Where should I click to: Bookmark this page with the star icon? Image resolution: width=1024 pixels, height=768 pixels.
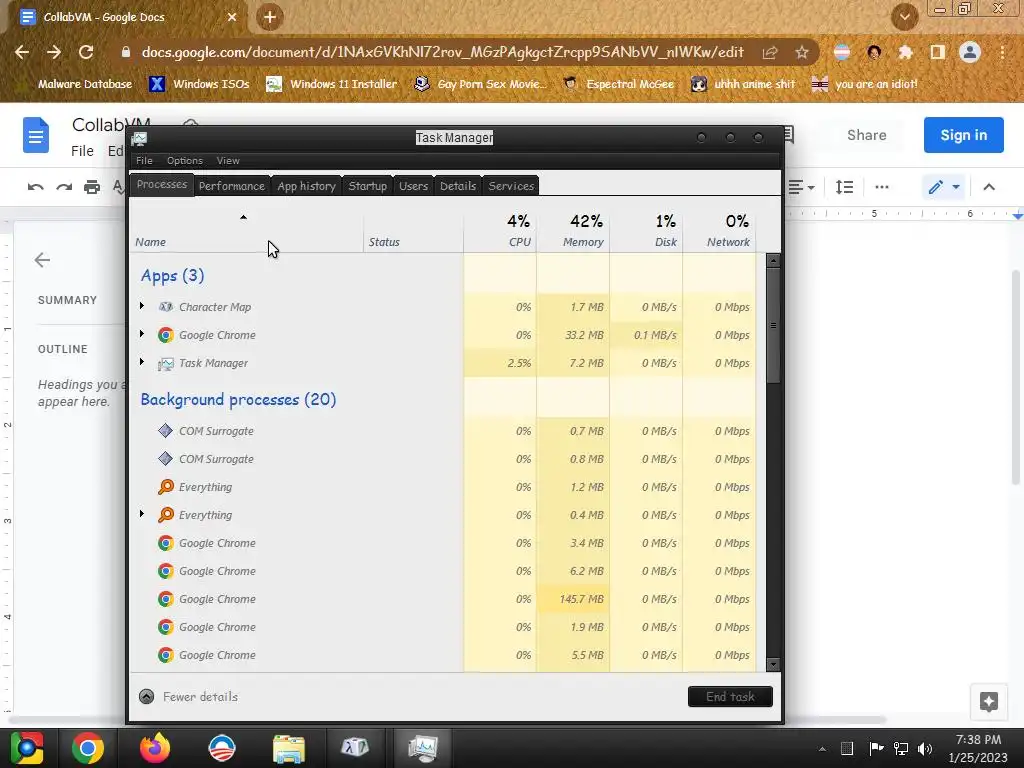point(802,52)
